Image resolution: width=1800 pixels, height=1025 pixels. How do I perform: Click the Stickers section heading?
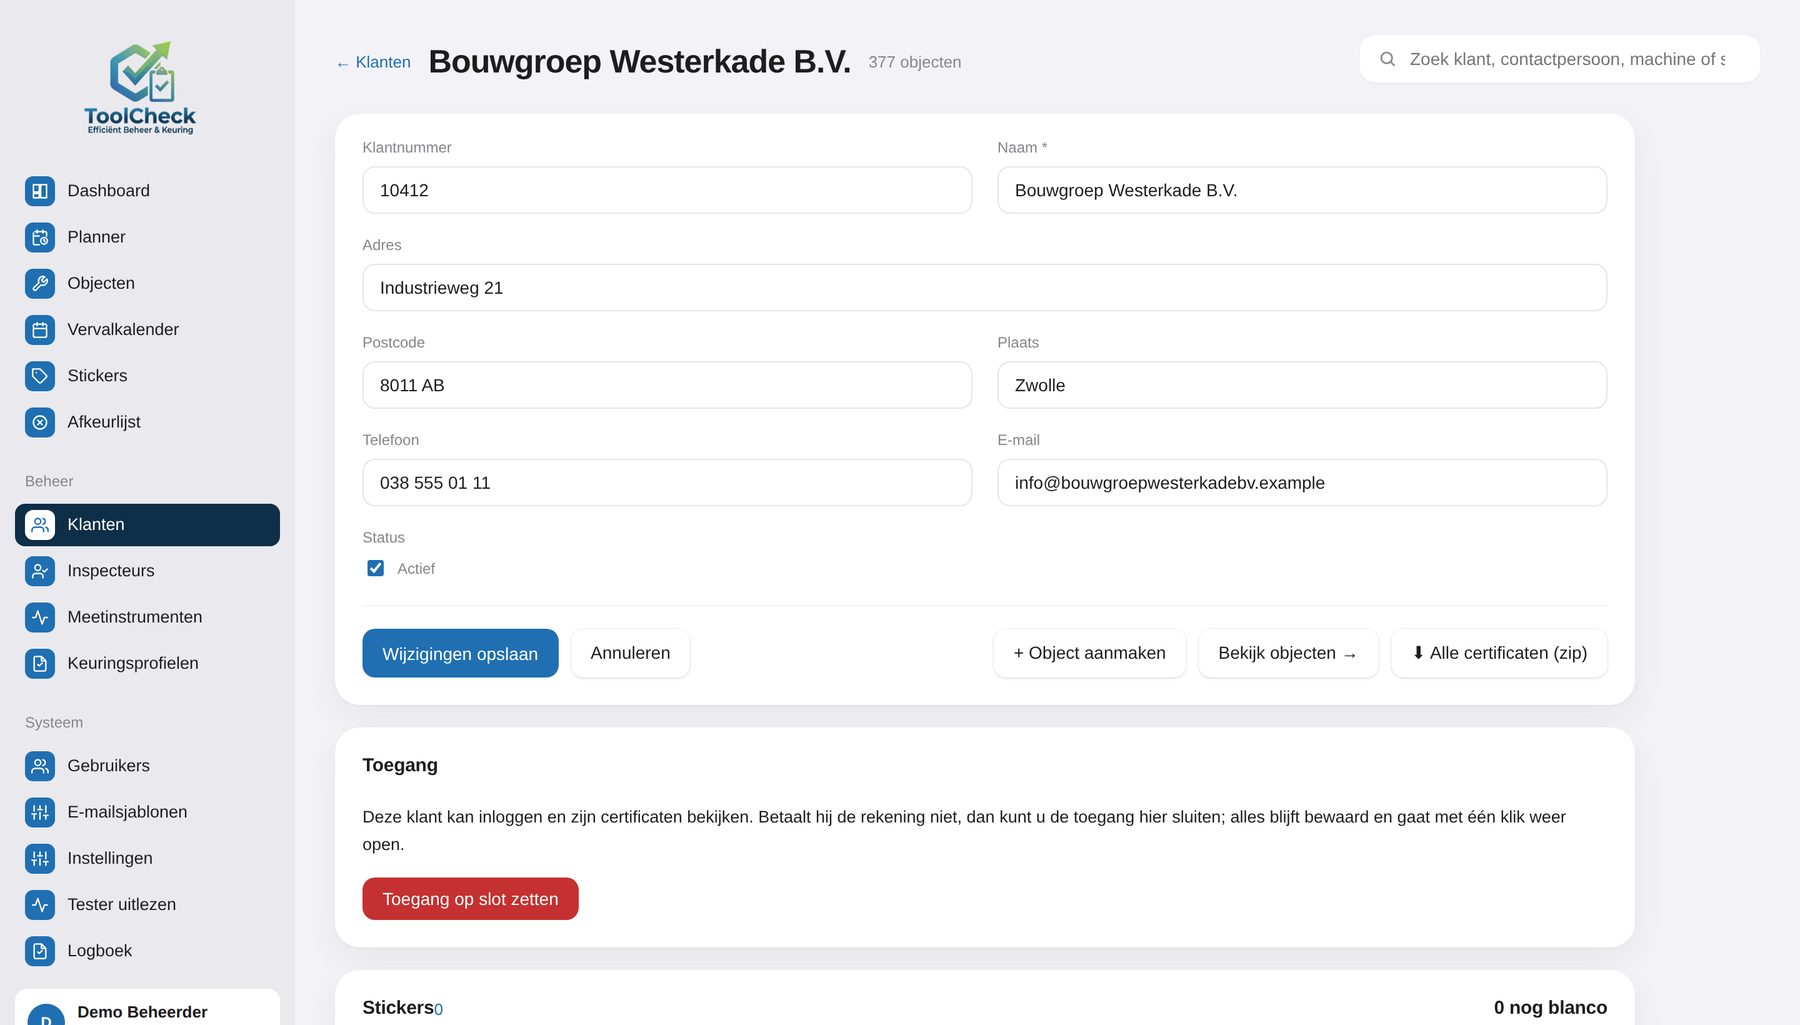point(398,1008)
